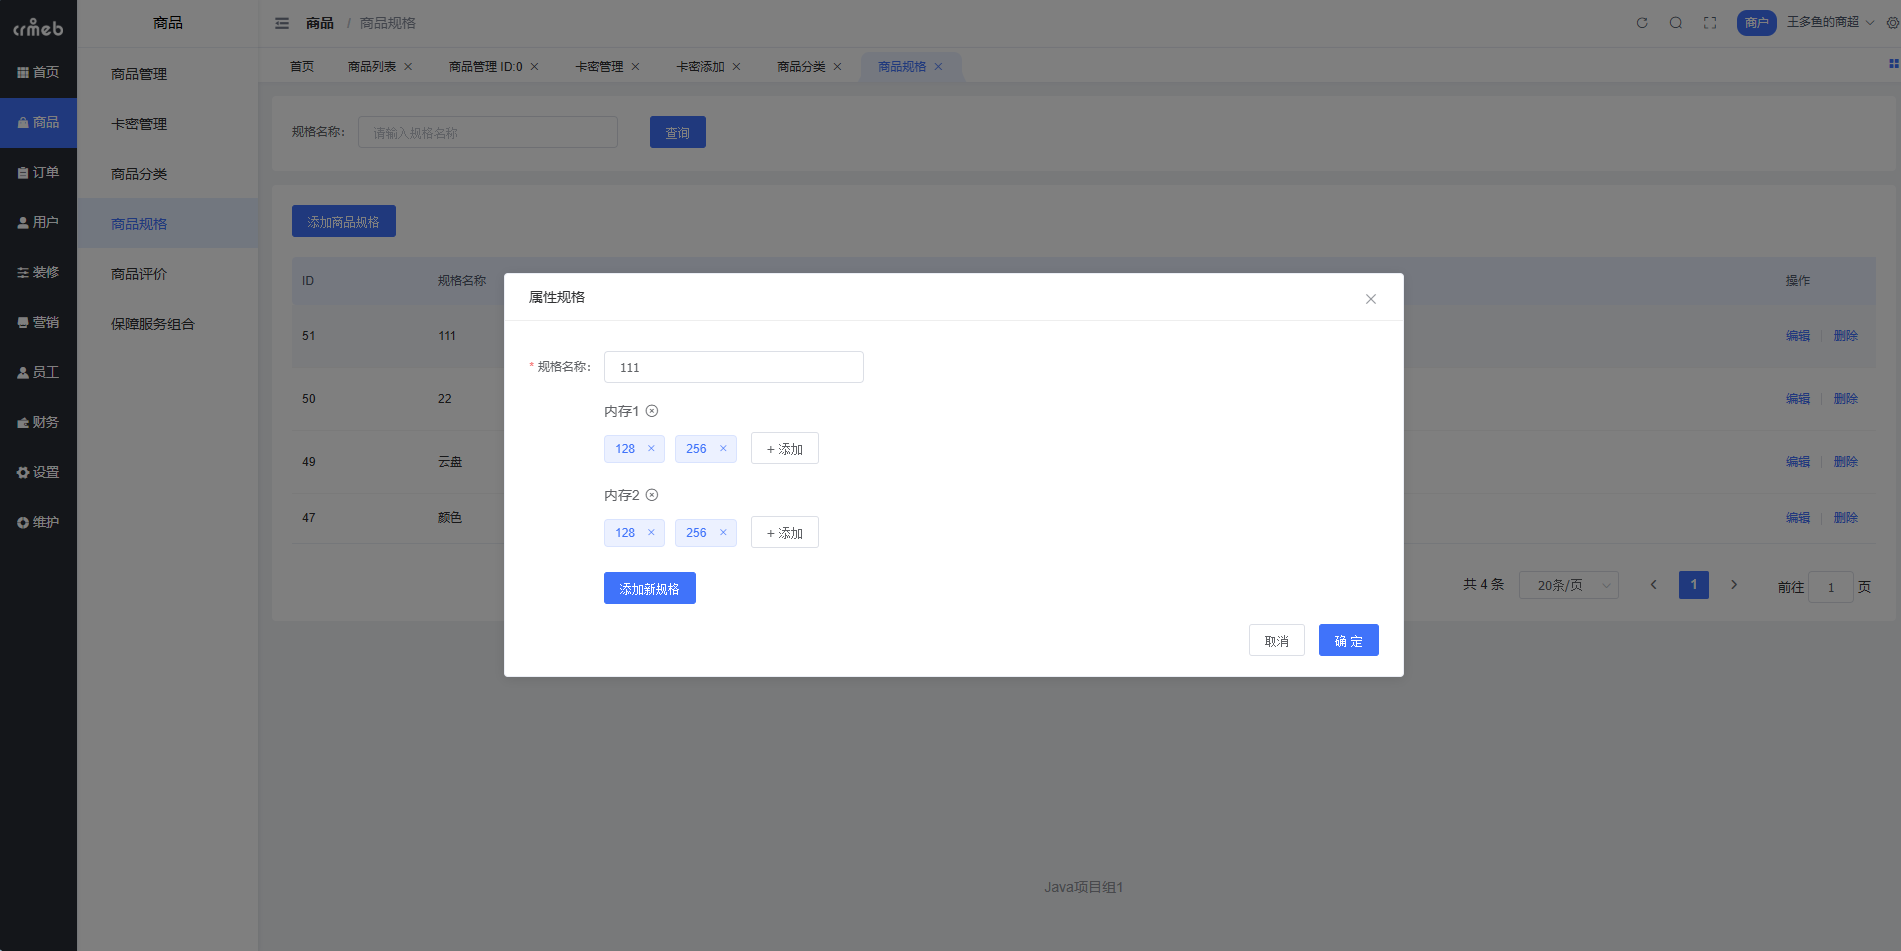Select the 财务 finance icon in sidebar
Viewport: 1901px width, 951px height.
tap(39, 421)
